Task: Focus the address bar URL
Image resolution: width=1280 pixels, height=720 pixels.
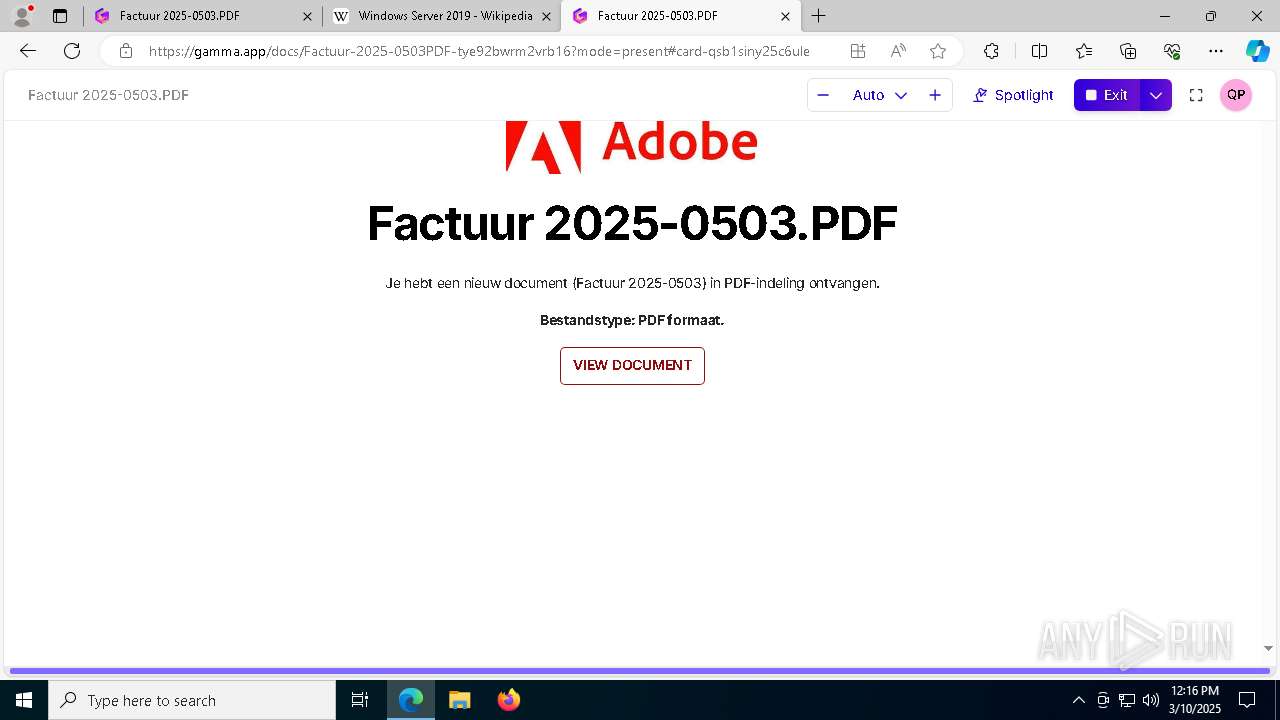Action: (x=480, y=51)
